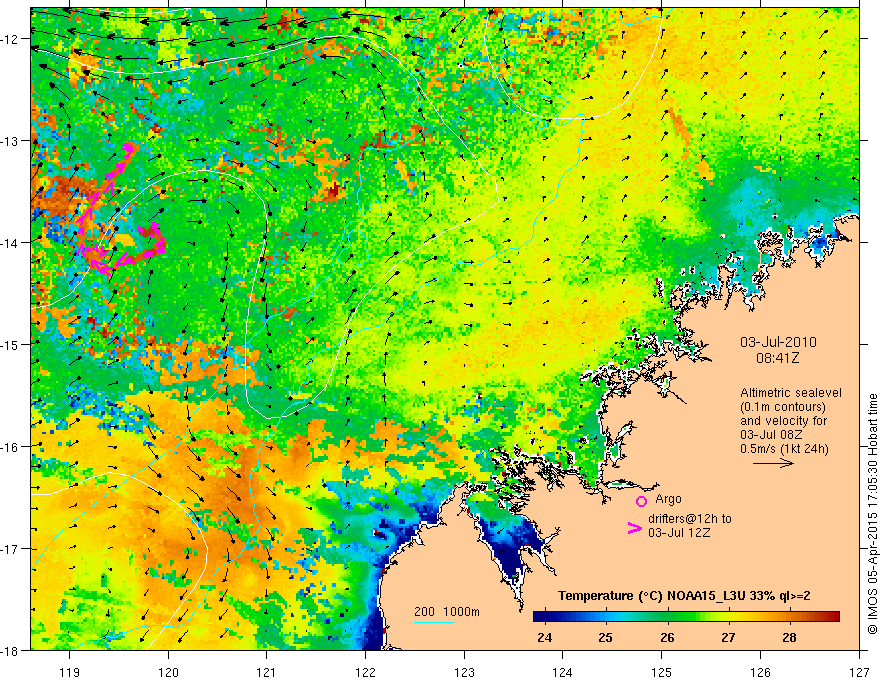Click the magenta Argo circle symbol
The height and width of the screenshot is (680, 880).
tap(641, 501)
